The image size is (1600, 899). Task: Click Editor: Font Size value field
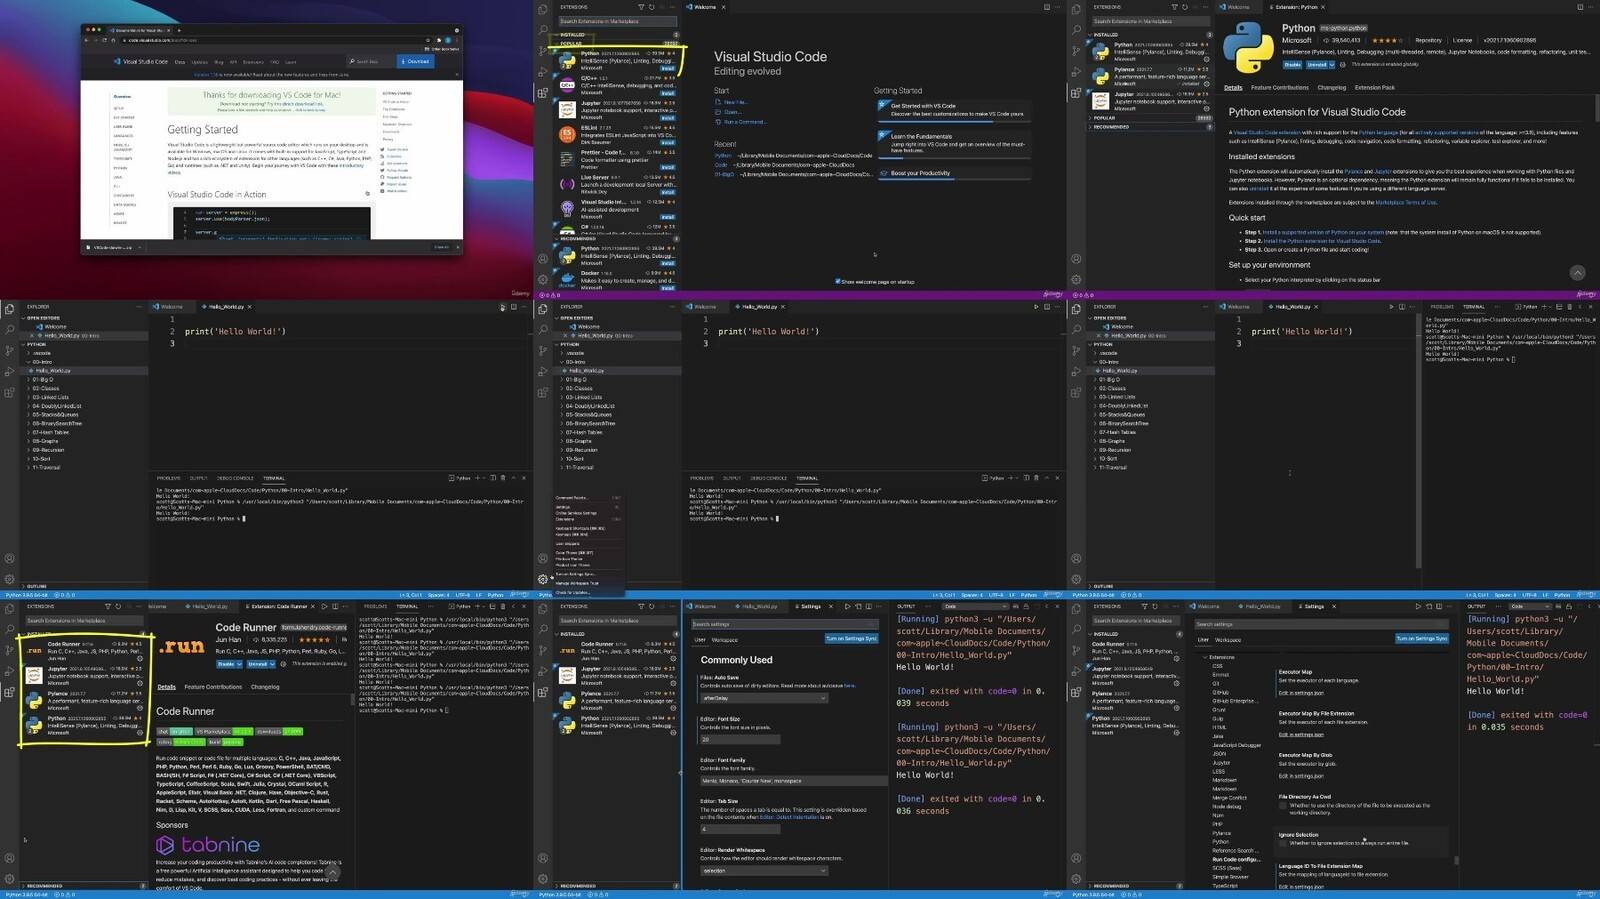point(739,739)
